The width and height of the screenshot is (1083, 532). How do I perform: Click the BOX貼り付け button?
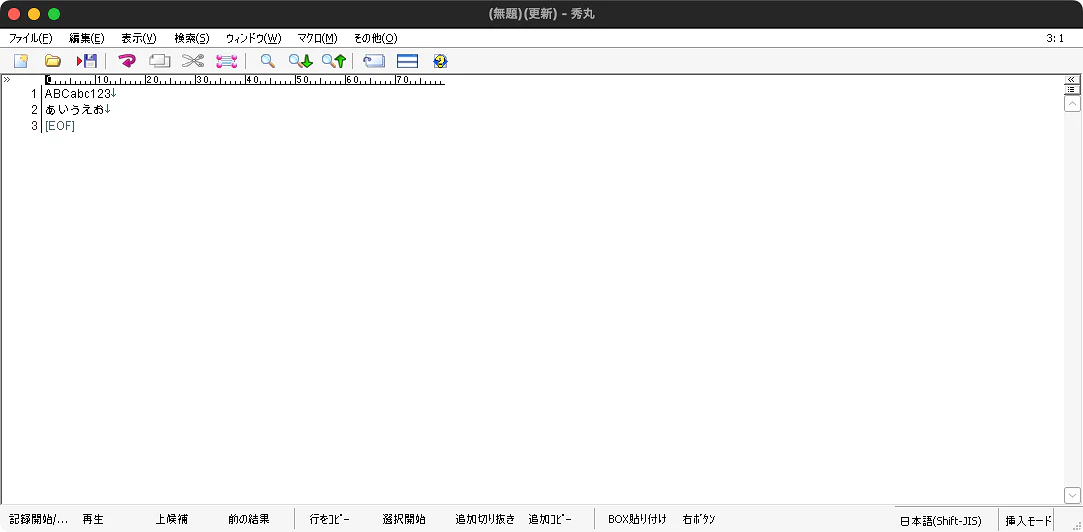pyautogui.click(x=637, y=520)
